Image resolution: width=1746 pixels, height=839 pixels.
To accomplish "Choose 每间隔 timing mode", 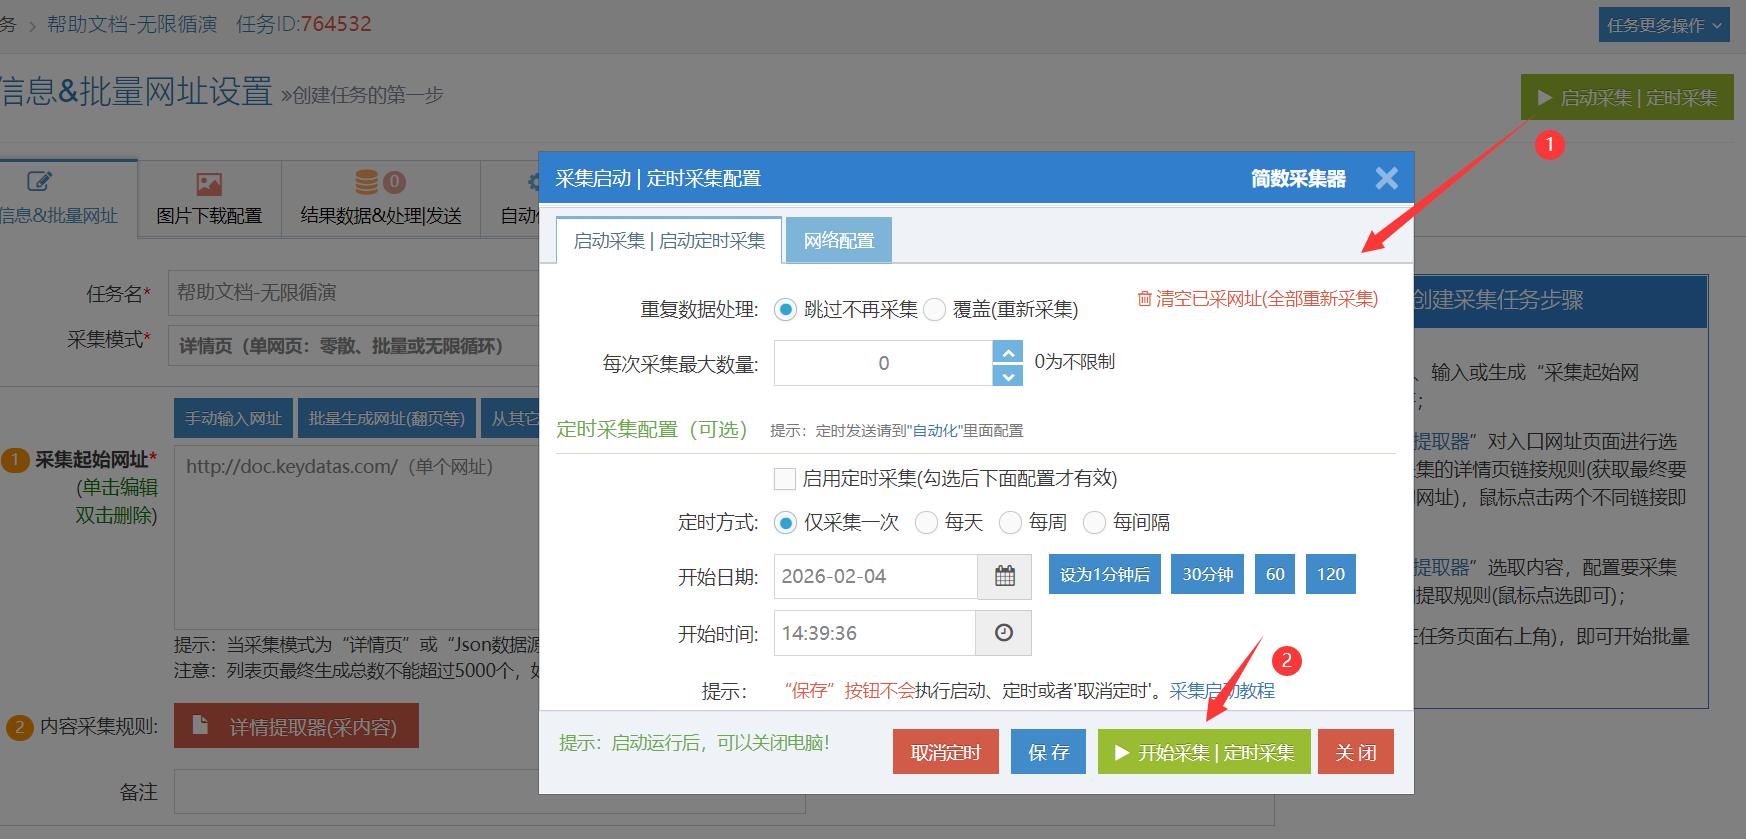I will point(1094,522).
